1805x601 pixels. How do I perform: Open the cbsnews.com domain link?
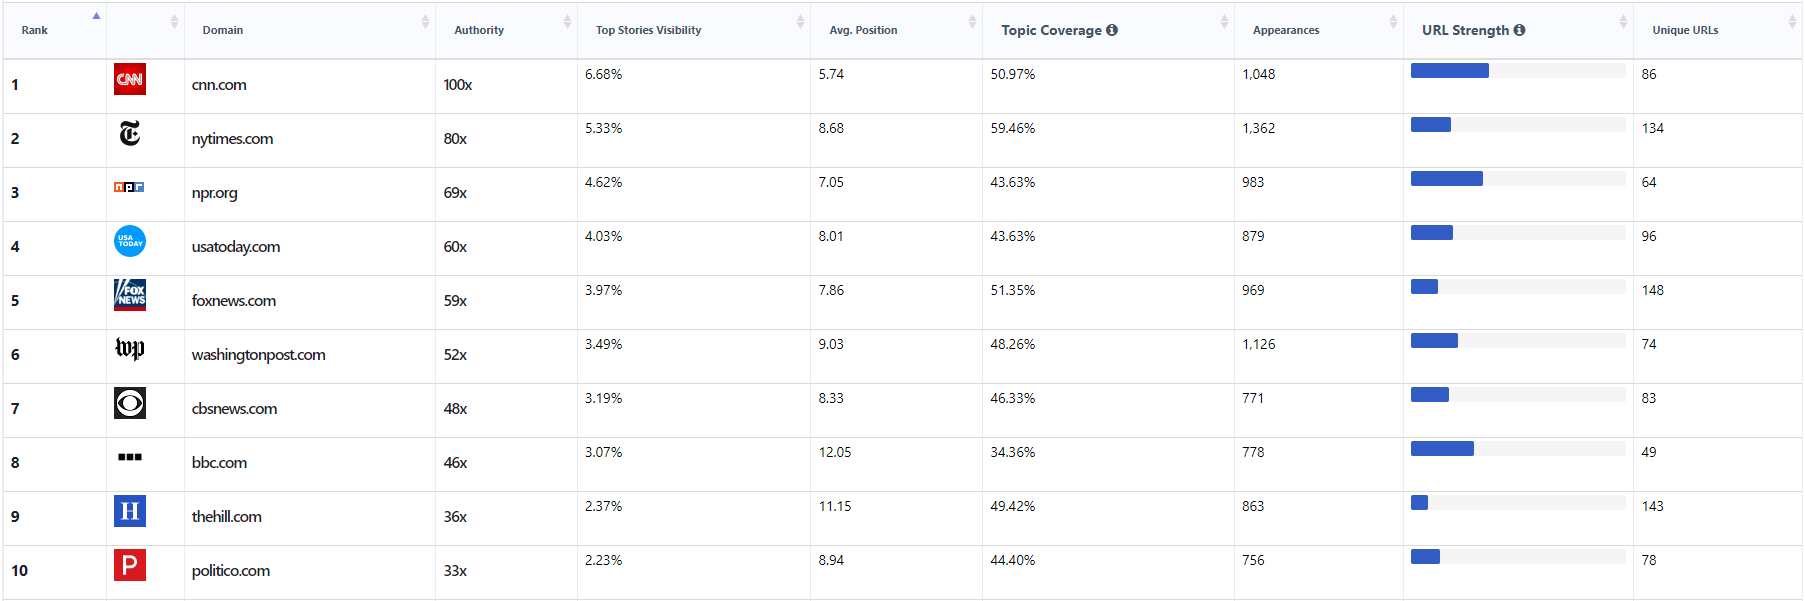point(234,409)
